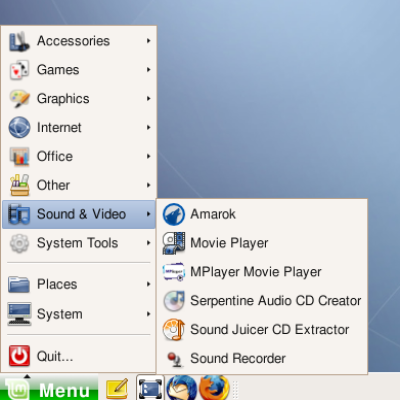Open the Graphics menu category

pos(79,99)
